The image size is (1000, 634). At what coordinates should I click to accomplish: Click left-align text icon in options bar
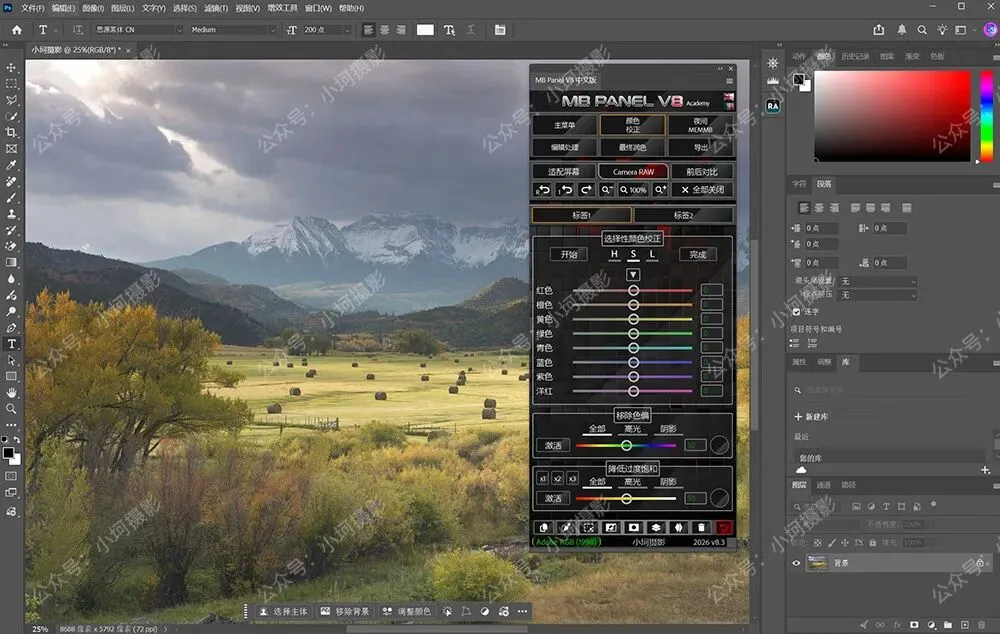pyautogui.click(x=369, y=30)
